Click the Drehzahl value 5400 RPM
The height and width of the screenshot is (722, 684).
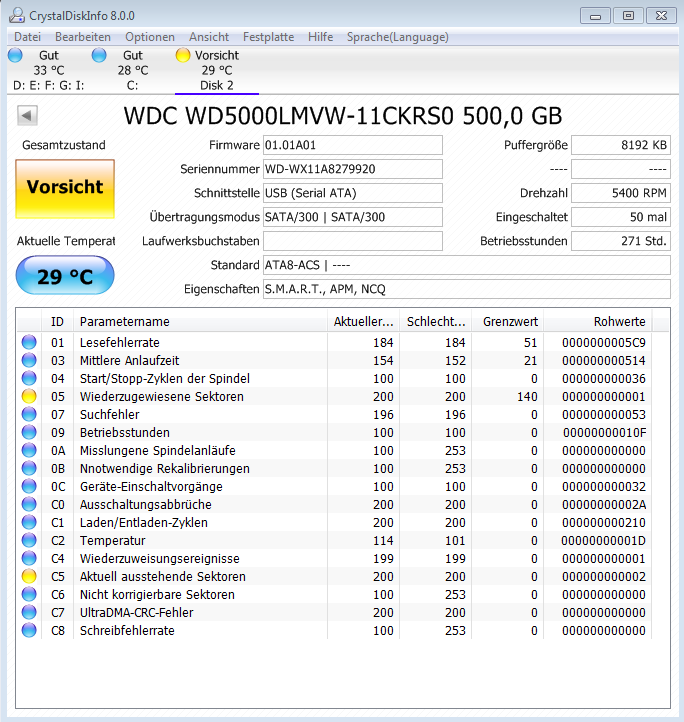coord(621,193)
